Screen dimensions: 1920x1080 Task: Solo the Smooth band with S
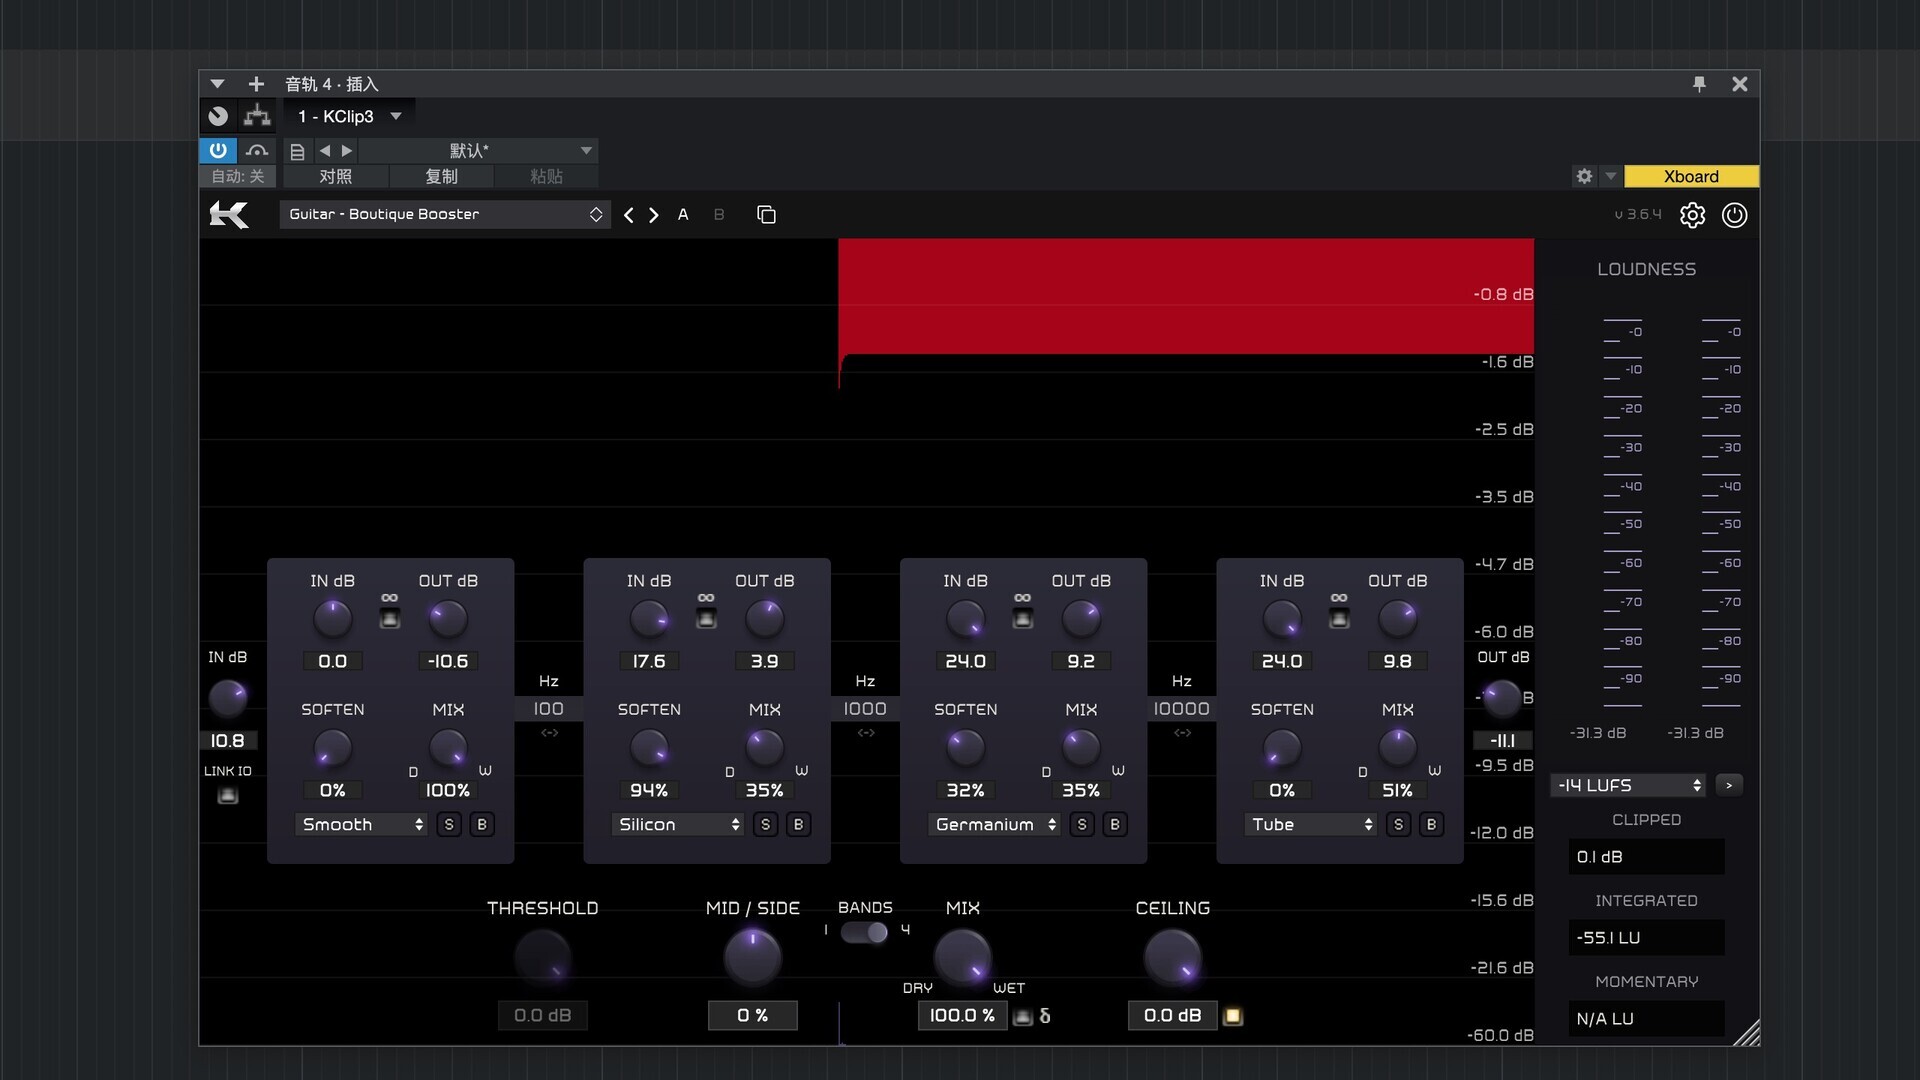pos(449,824)
